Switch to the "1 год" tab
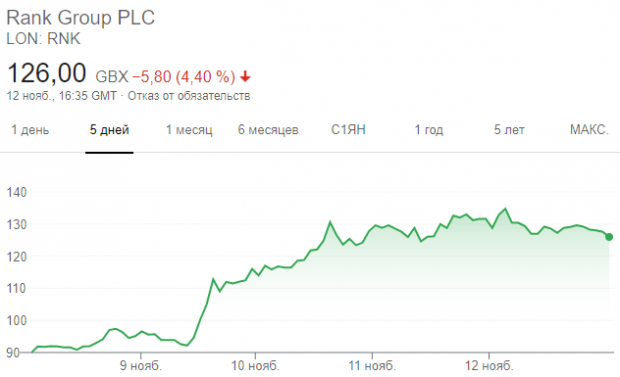Screen dimensions: 620x377 [x=429, y=130]
